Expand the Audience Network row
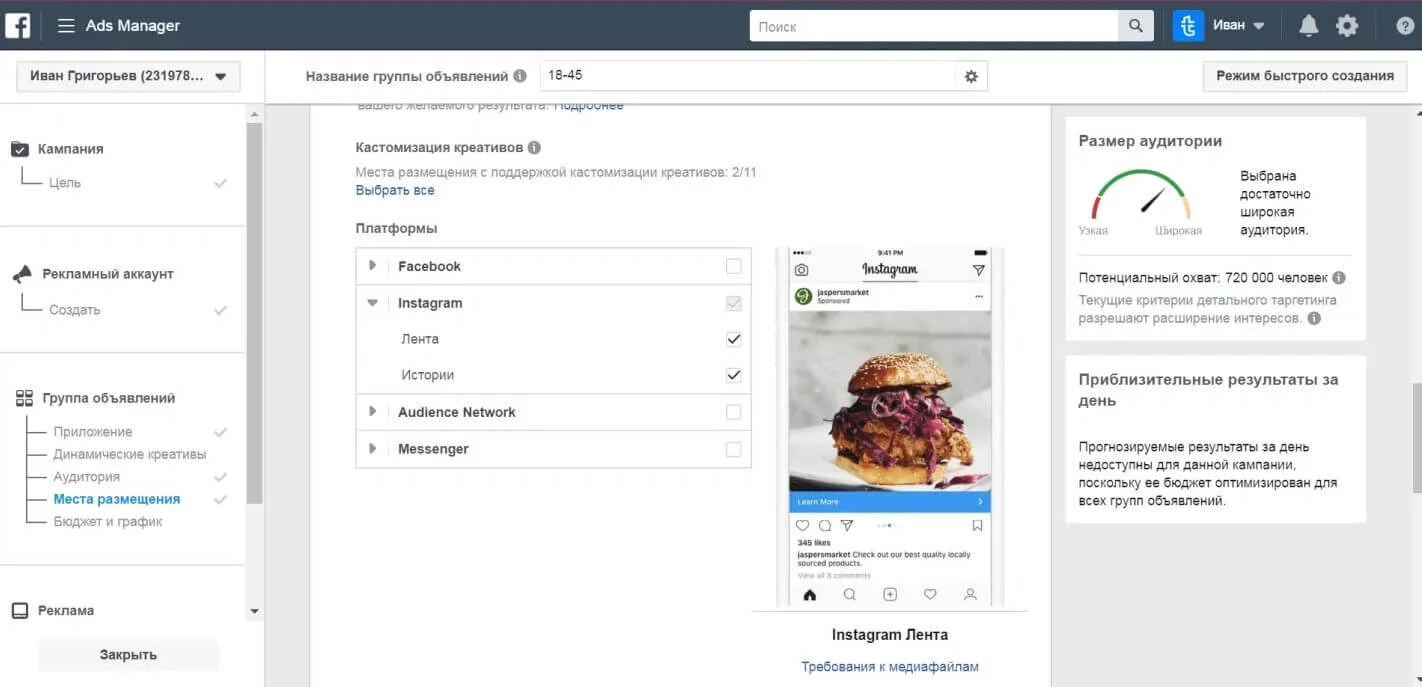1422x687 pixels. click(x=372, y=411)
